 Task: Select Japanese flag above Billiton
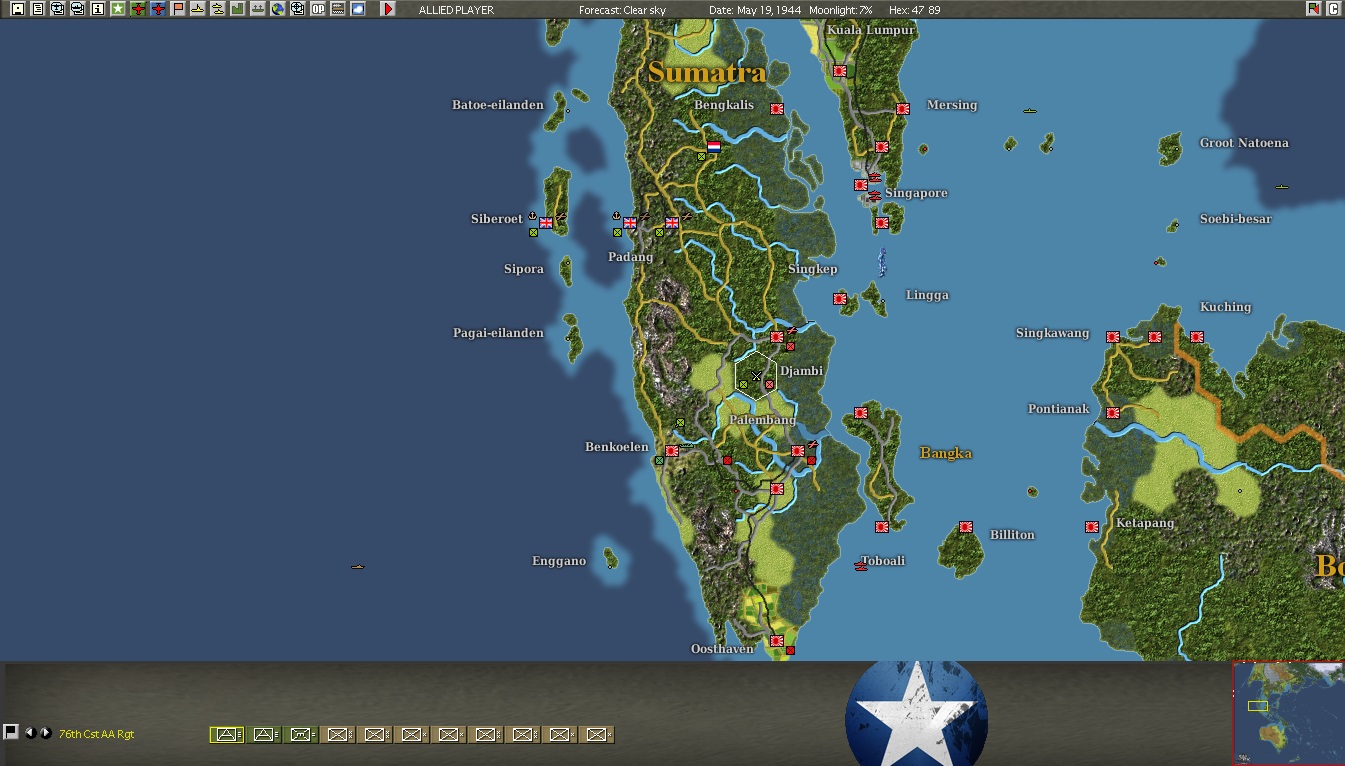(x=966, y=527)
